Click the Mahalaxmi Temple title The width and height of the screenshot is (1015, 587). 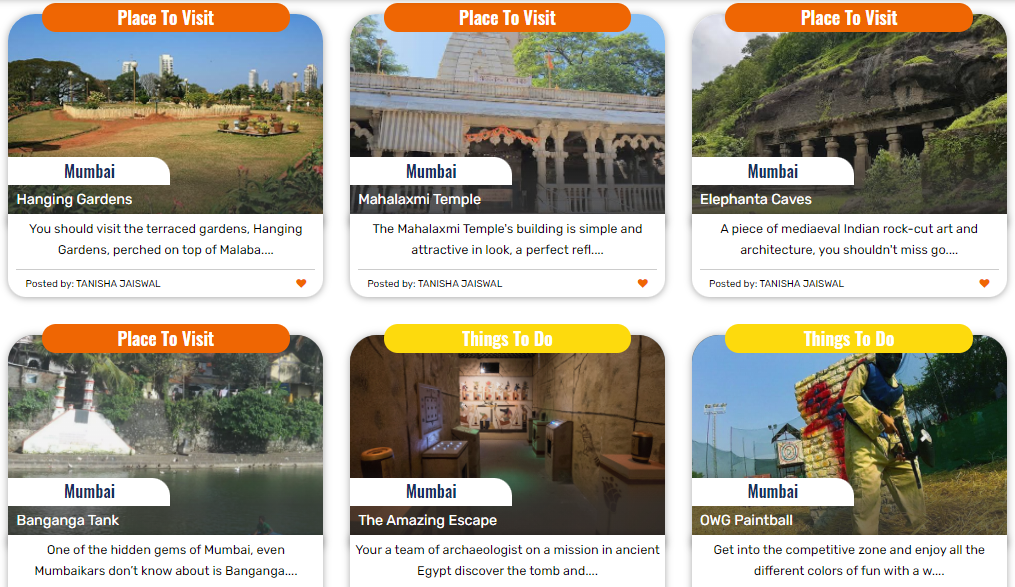point(419,199)
